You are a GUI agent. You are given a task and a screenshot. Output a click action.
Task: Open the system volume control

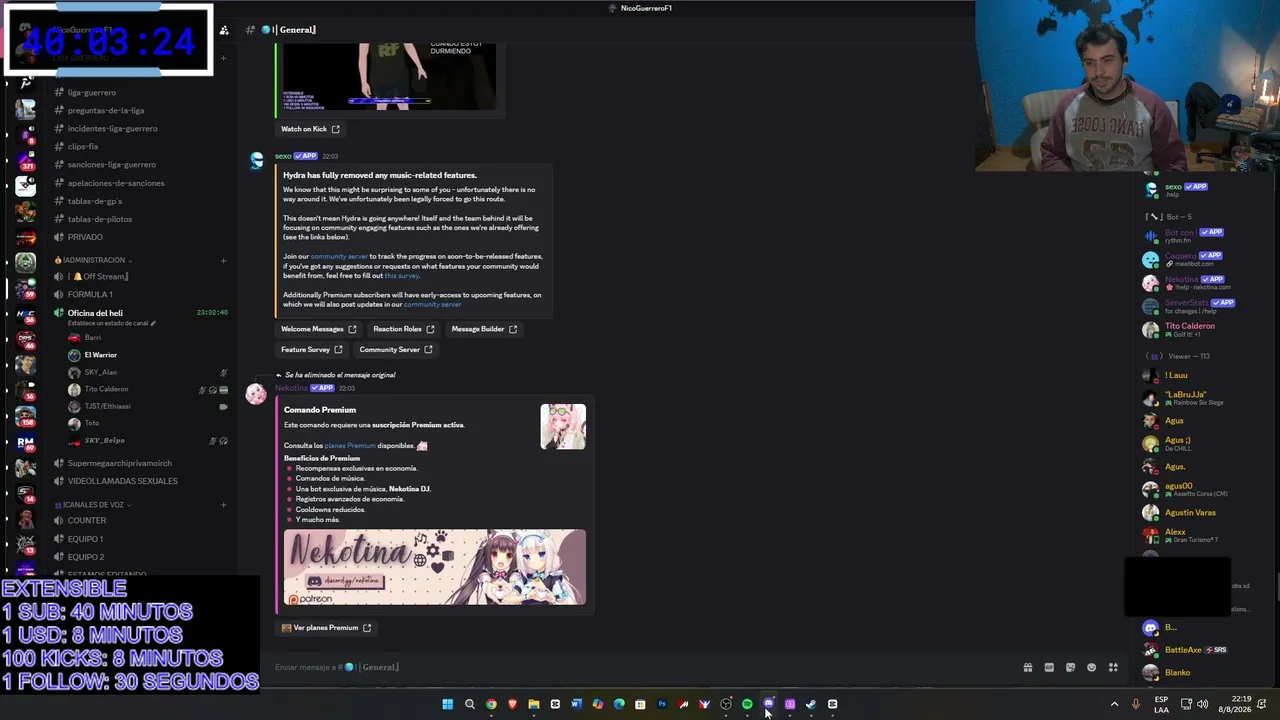pyautogui.click(x=1202, y=704)
